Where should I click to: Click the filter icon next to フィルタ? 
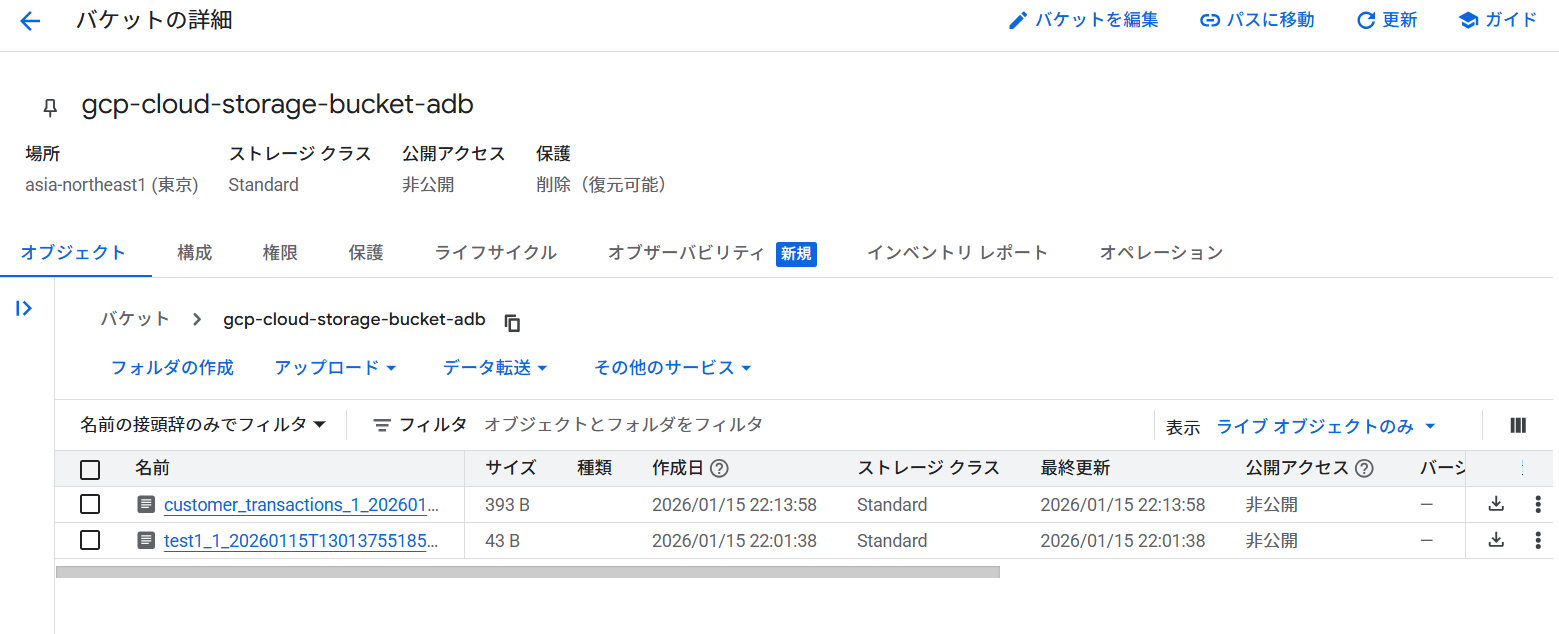pos(382,425)
